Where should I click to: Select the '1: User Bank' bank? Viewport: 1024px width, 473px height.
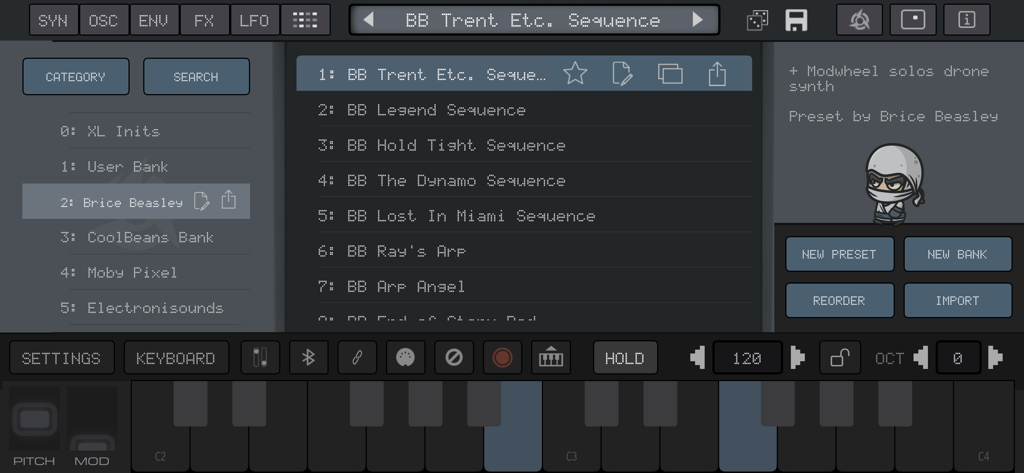[x=136, y=166]
